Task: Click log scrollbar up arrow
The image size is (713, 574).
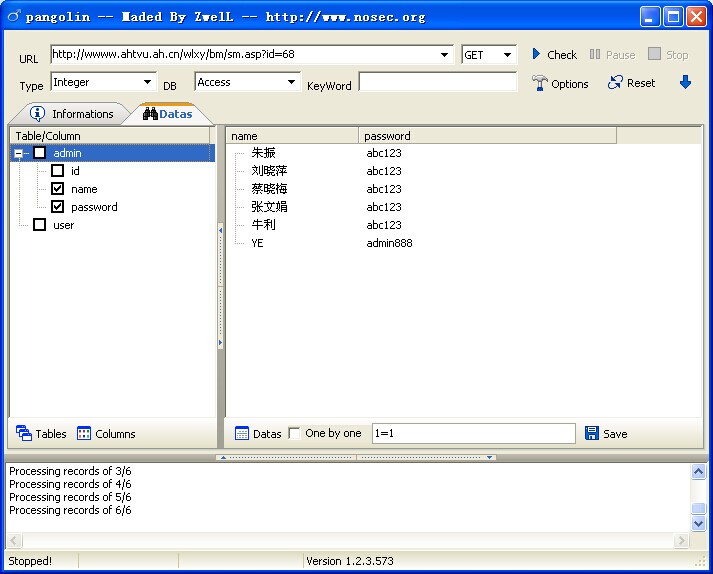Action: 698,471
